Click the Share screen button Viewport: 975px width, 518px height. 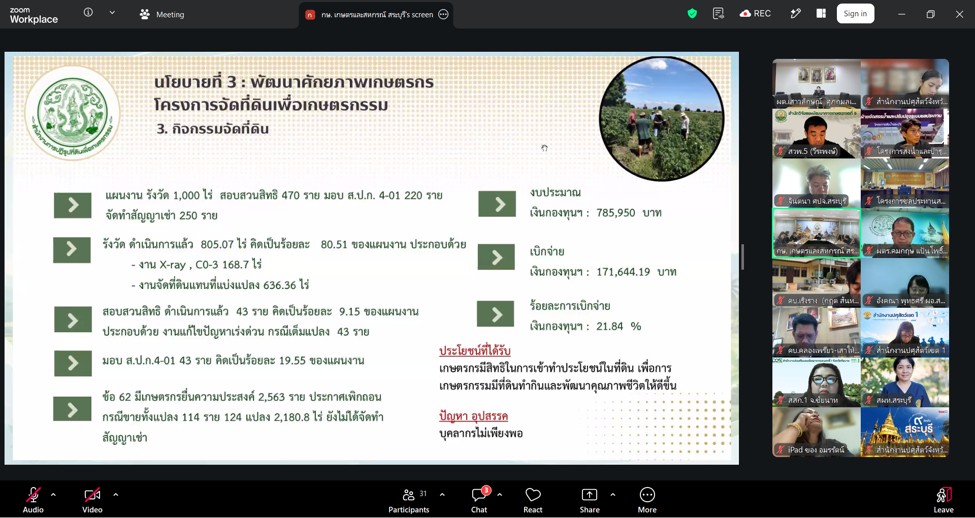point(589,500)
